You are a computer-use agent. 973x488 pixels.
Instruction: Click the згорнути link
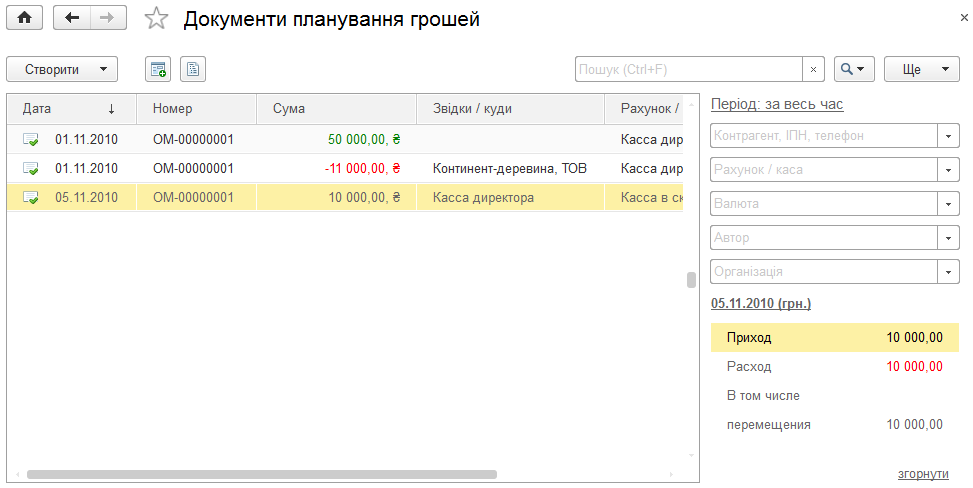coord(923,474)
